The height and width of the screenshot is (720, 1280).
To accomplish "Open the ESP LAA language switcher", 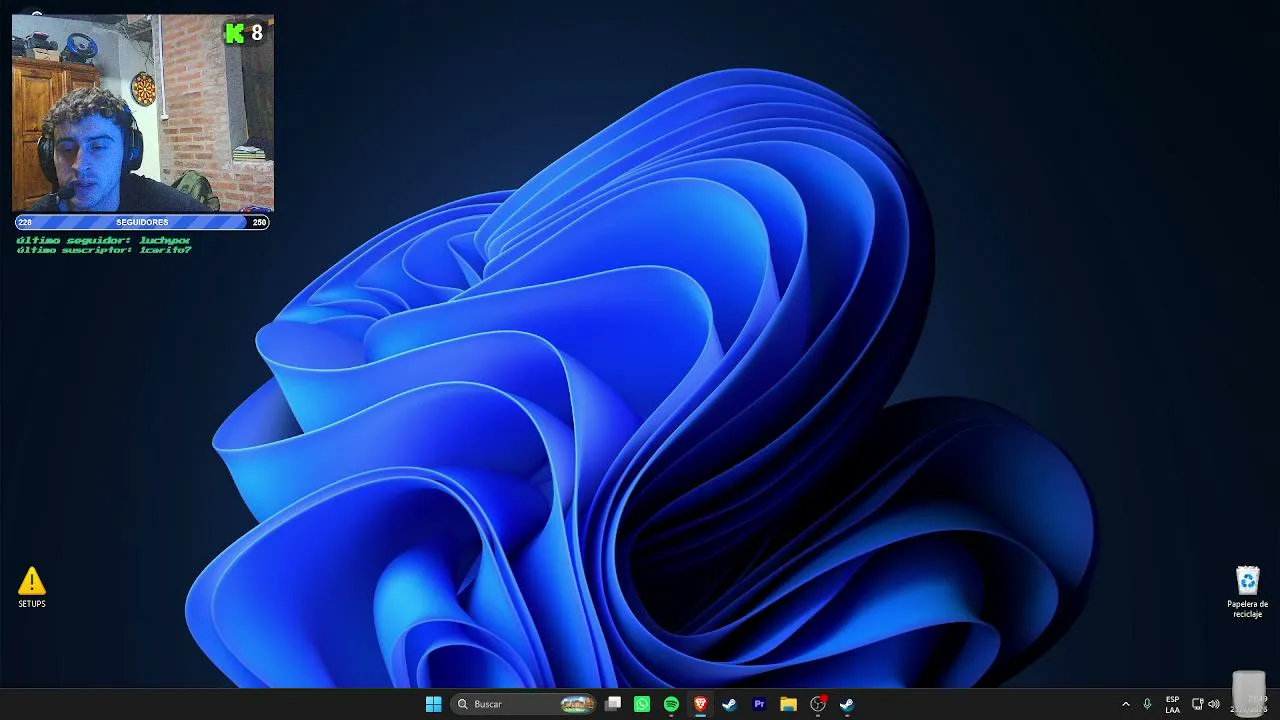I will pyautogui.click(x=1172, y=704).
